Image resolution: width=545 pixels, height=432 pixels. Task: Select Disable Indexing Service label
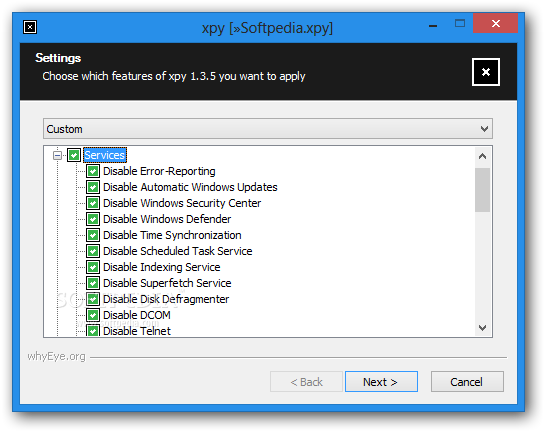click(x=162, y=267)
